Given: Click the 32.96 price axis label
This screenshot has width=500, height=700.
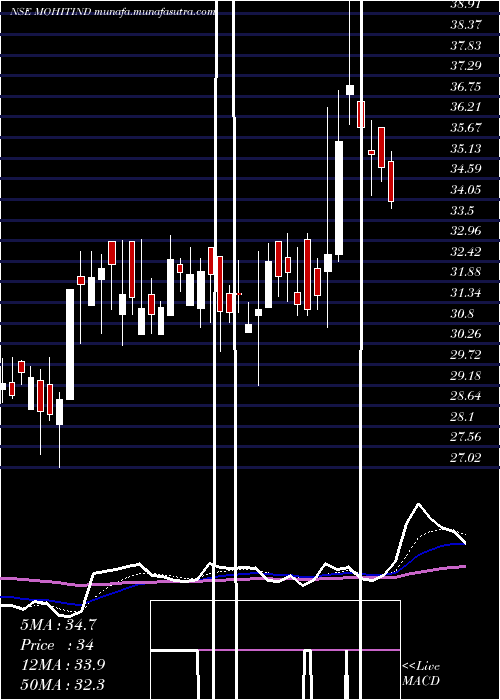Looking at the screenshot, I should click(x=466, y=231).
